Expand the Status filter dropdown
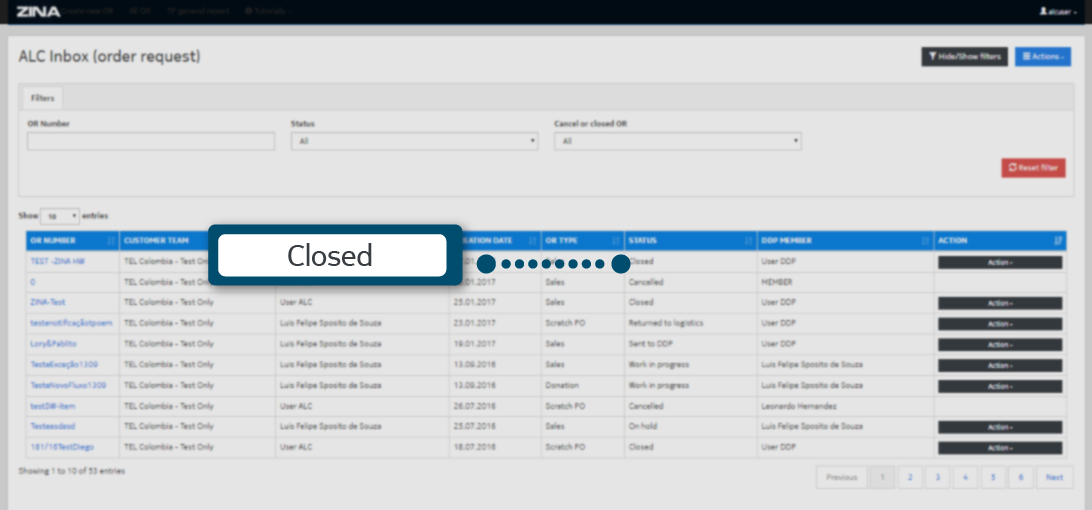1092x510 pixels. point(414,142)
